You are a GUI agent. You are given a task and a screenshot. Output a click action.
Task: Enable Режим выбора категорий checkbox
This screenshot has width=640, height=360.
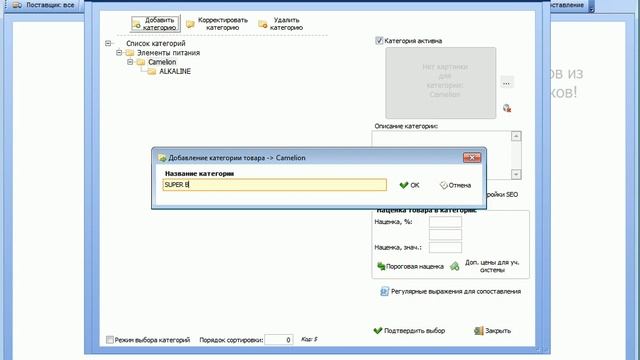(x=110, y=340)
